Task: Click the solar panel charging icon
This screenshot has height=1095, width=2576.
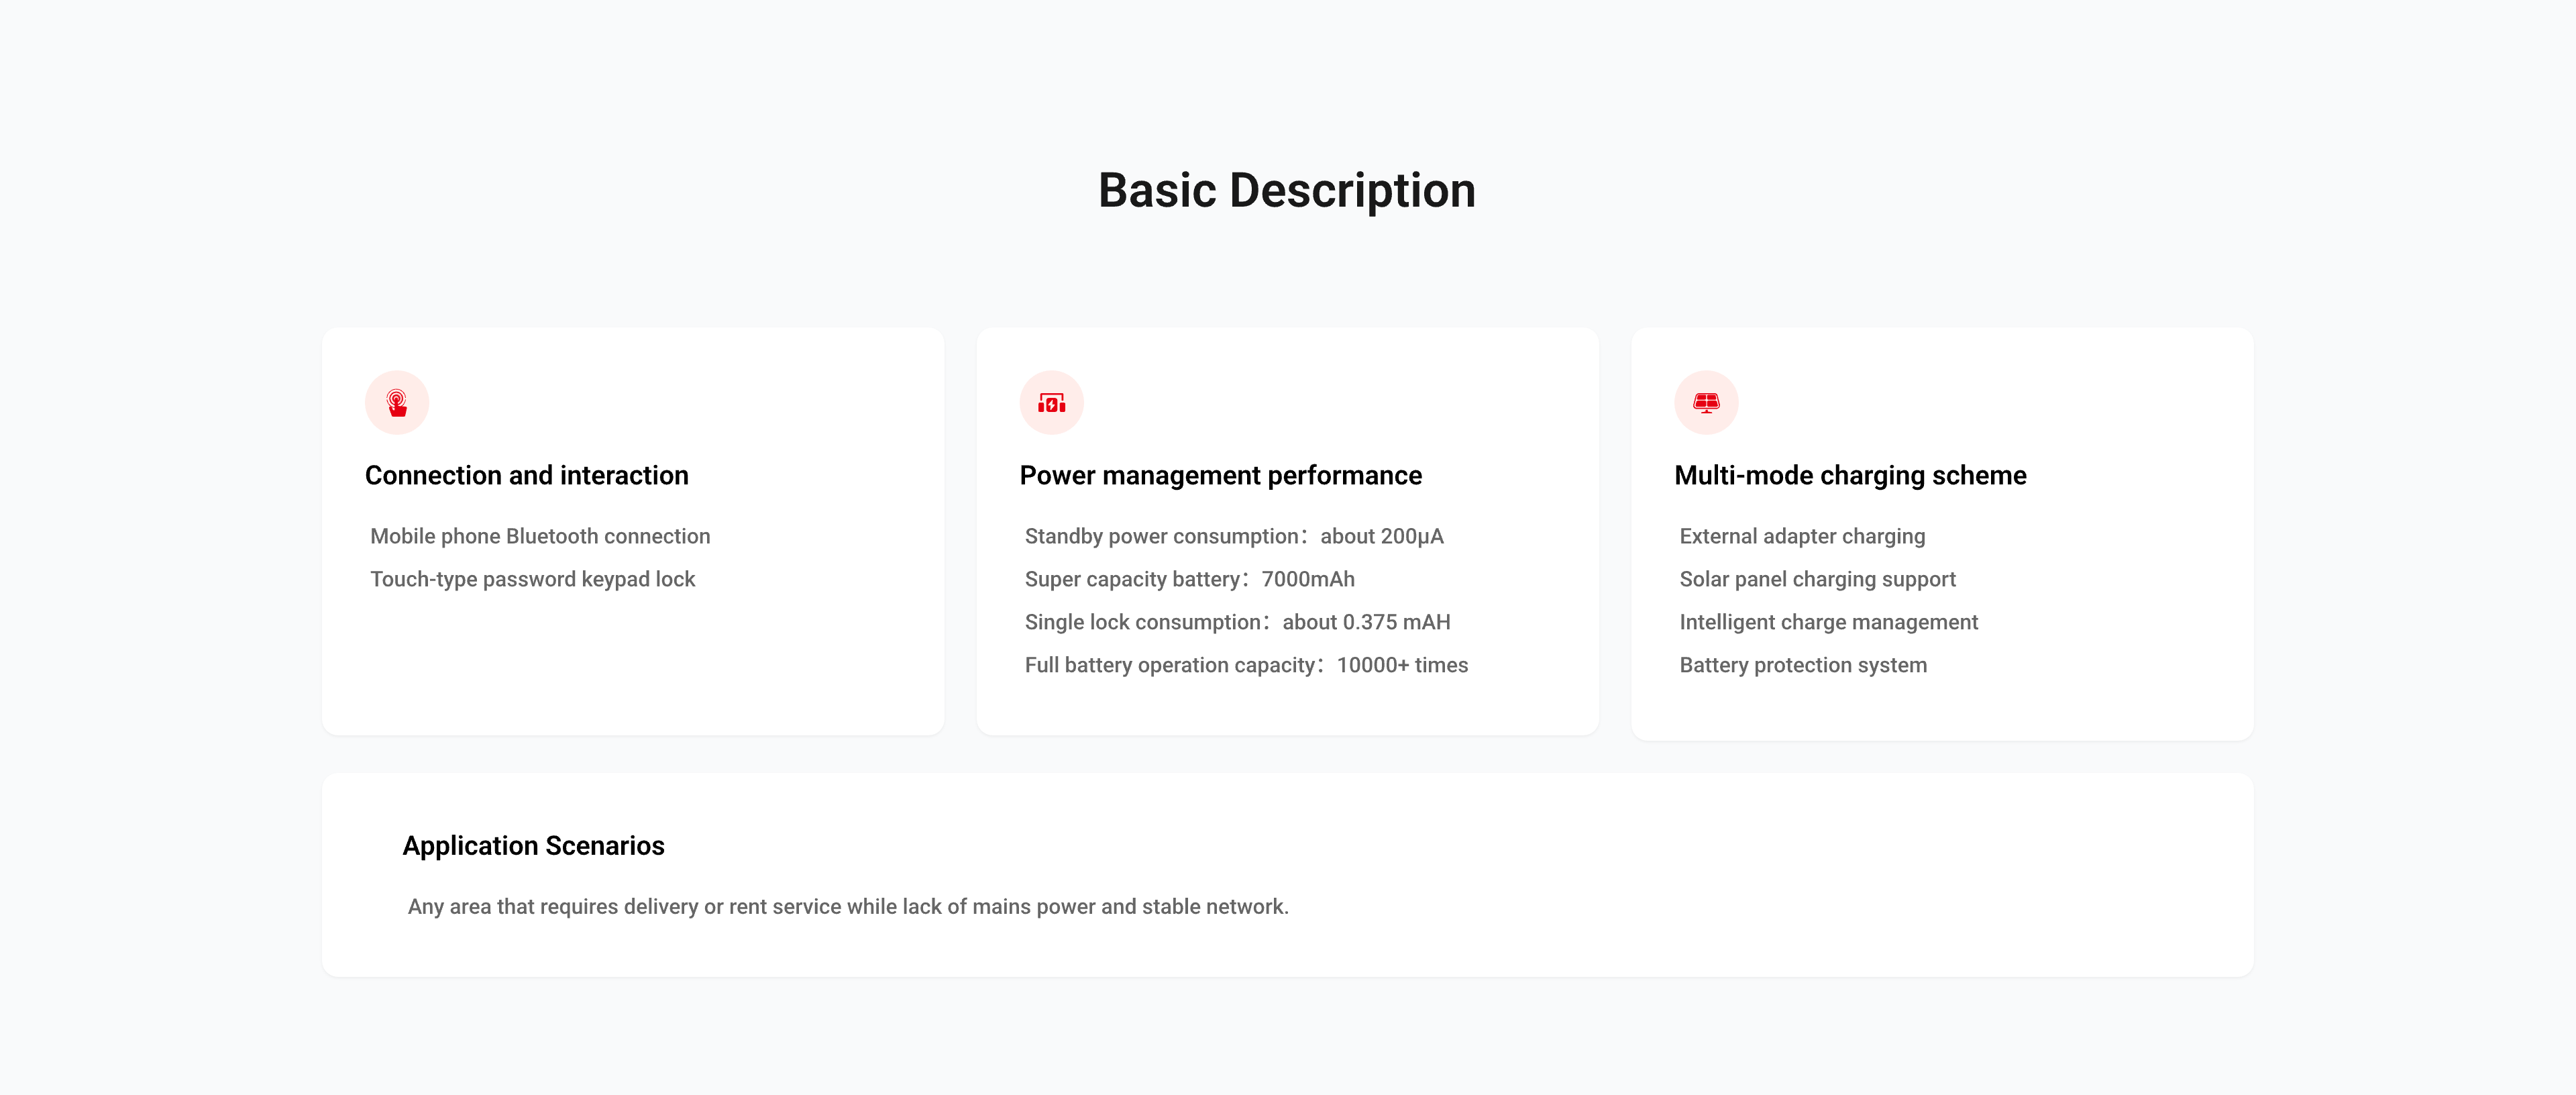Action: [x=1706, y=403]
